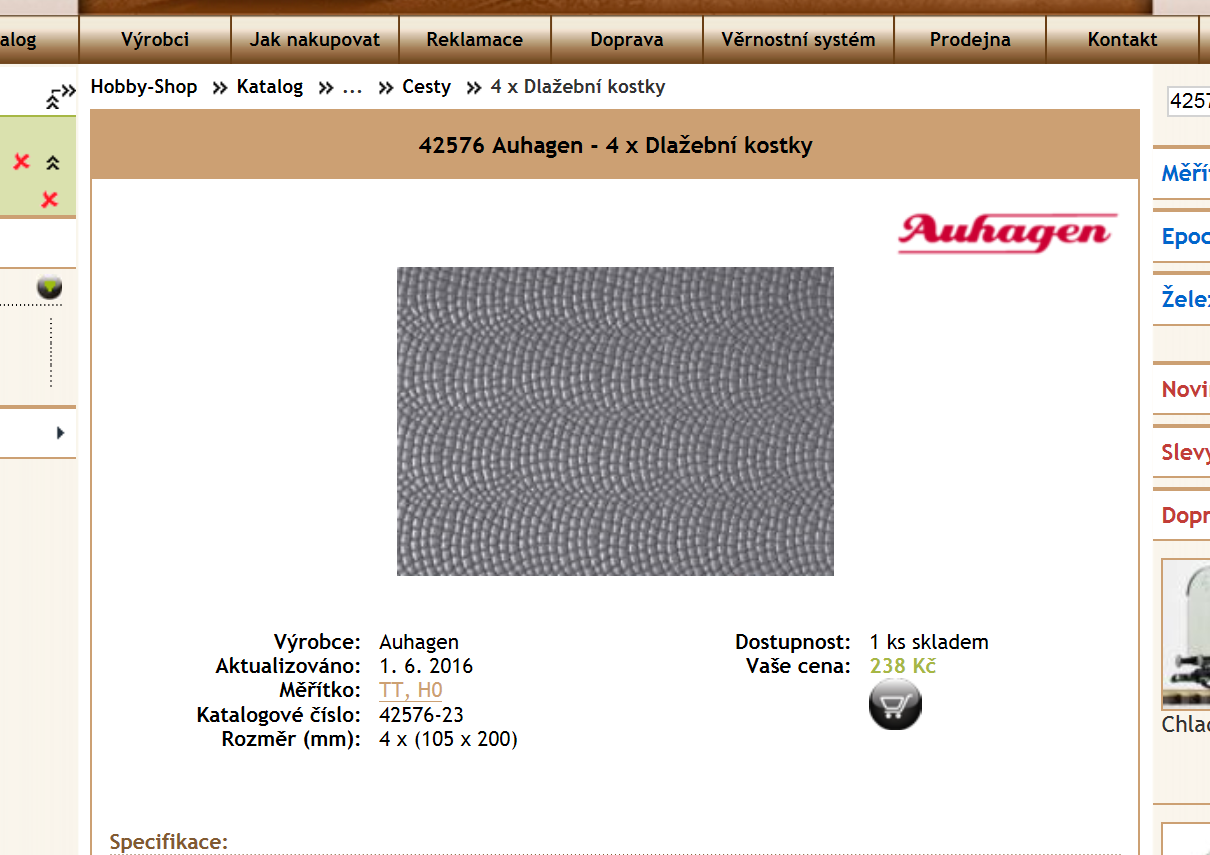The width and height of the screenshot is (1210, 855).
Task: Go to the Reklamace menu item
Action: point(474,40)
